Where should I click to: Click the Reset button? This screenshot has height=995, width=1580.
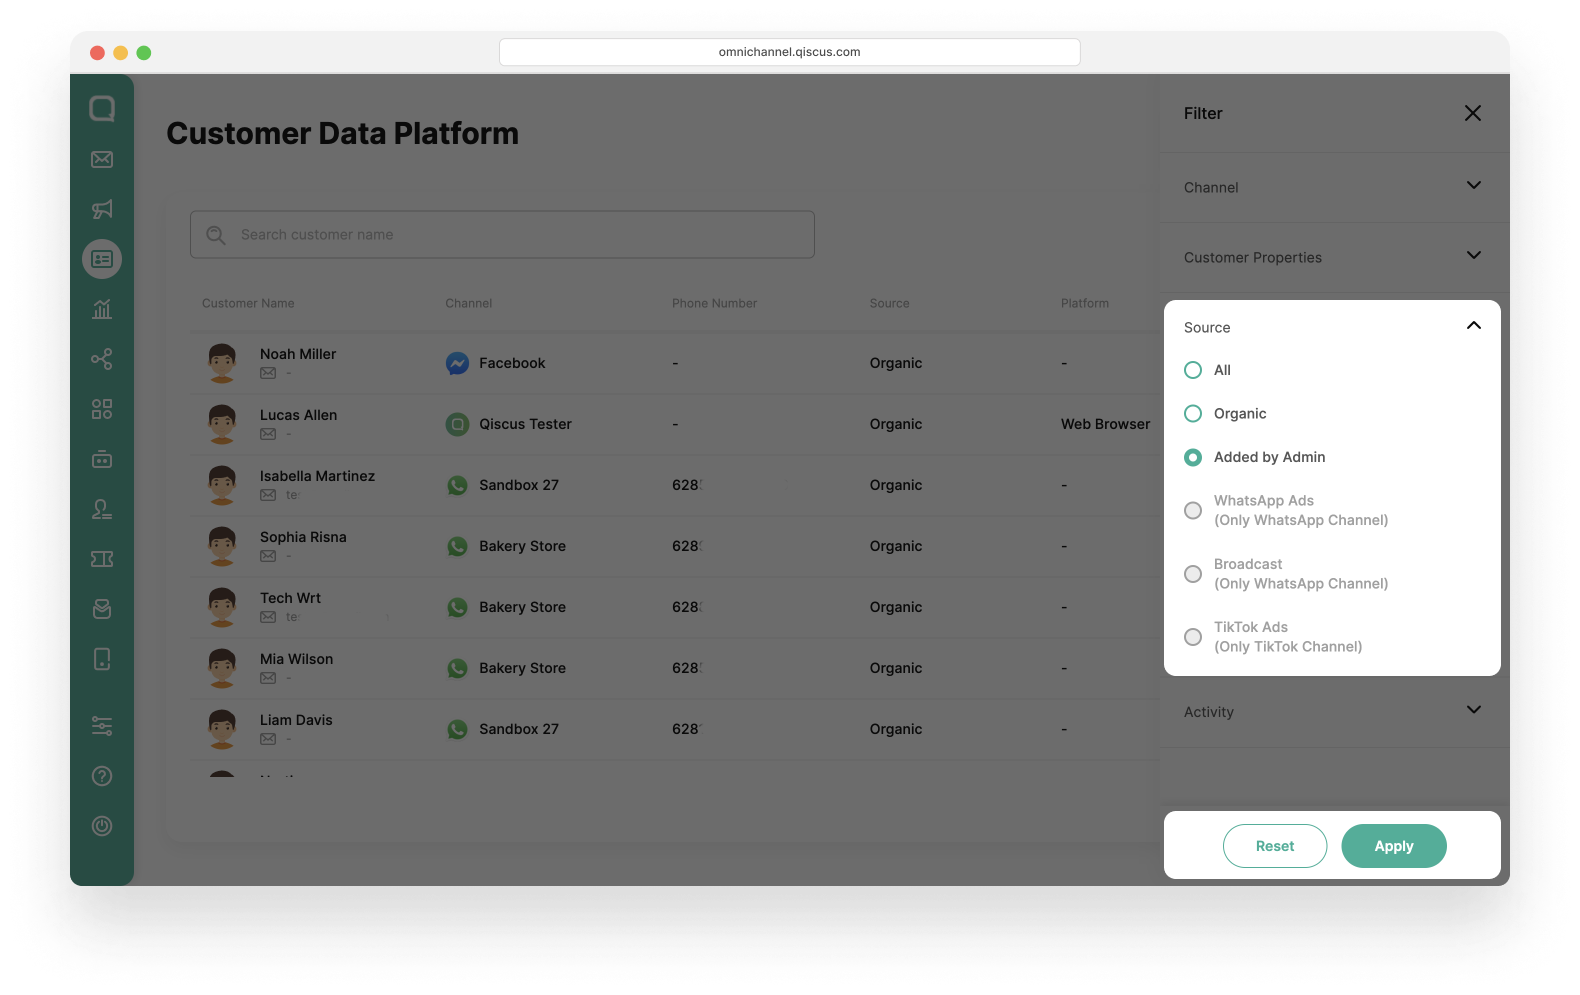(x=1275, y=846)
